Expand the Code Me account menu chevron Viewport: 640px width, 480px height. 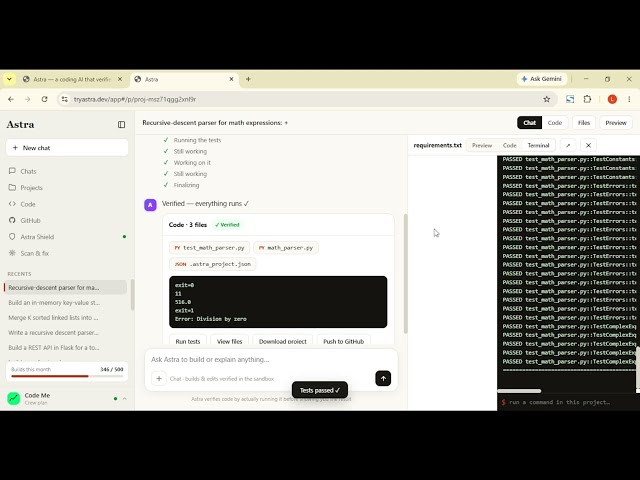pos(124,398)
